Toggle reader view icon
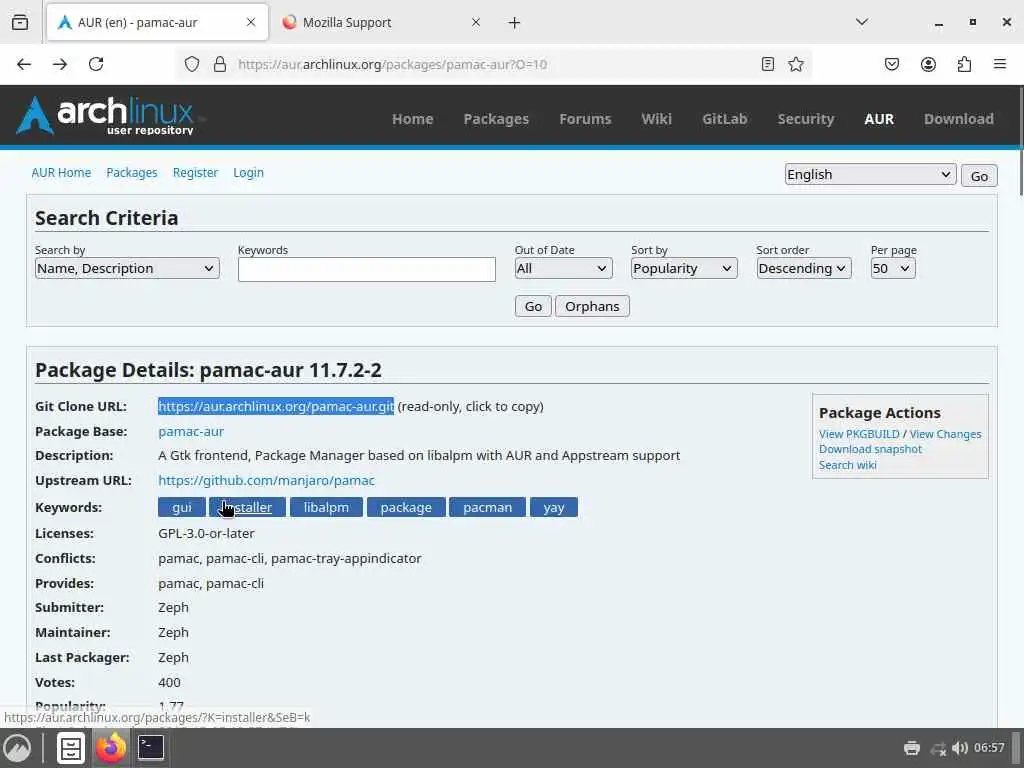This screenshot has height=768, width=1024. pos(768,64)
